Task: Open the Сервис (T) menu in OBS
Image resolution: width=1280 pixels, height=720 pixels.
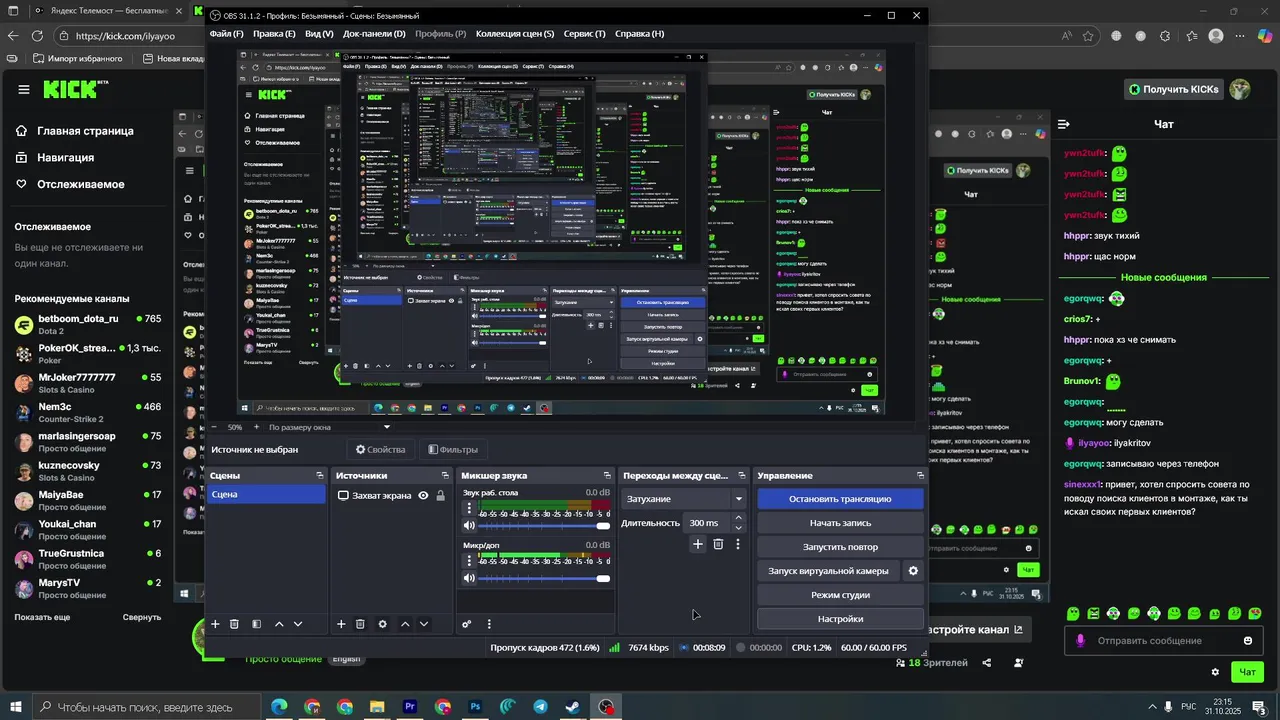Action: pyautogui.click(x=584, y=33)
